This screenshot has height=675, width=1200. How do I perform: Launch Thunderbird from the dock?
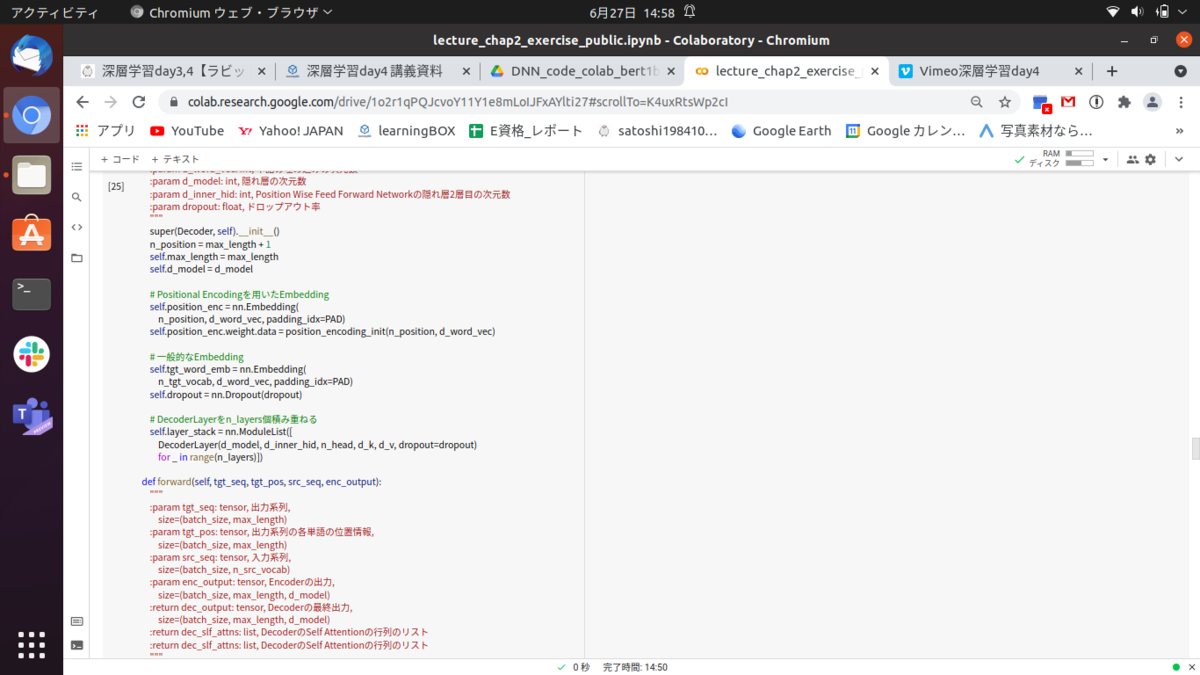click(31, 55)
